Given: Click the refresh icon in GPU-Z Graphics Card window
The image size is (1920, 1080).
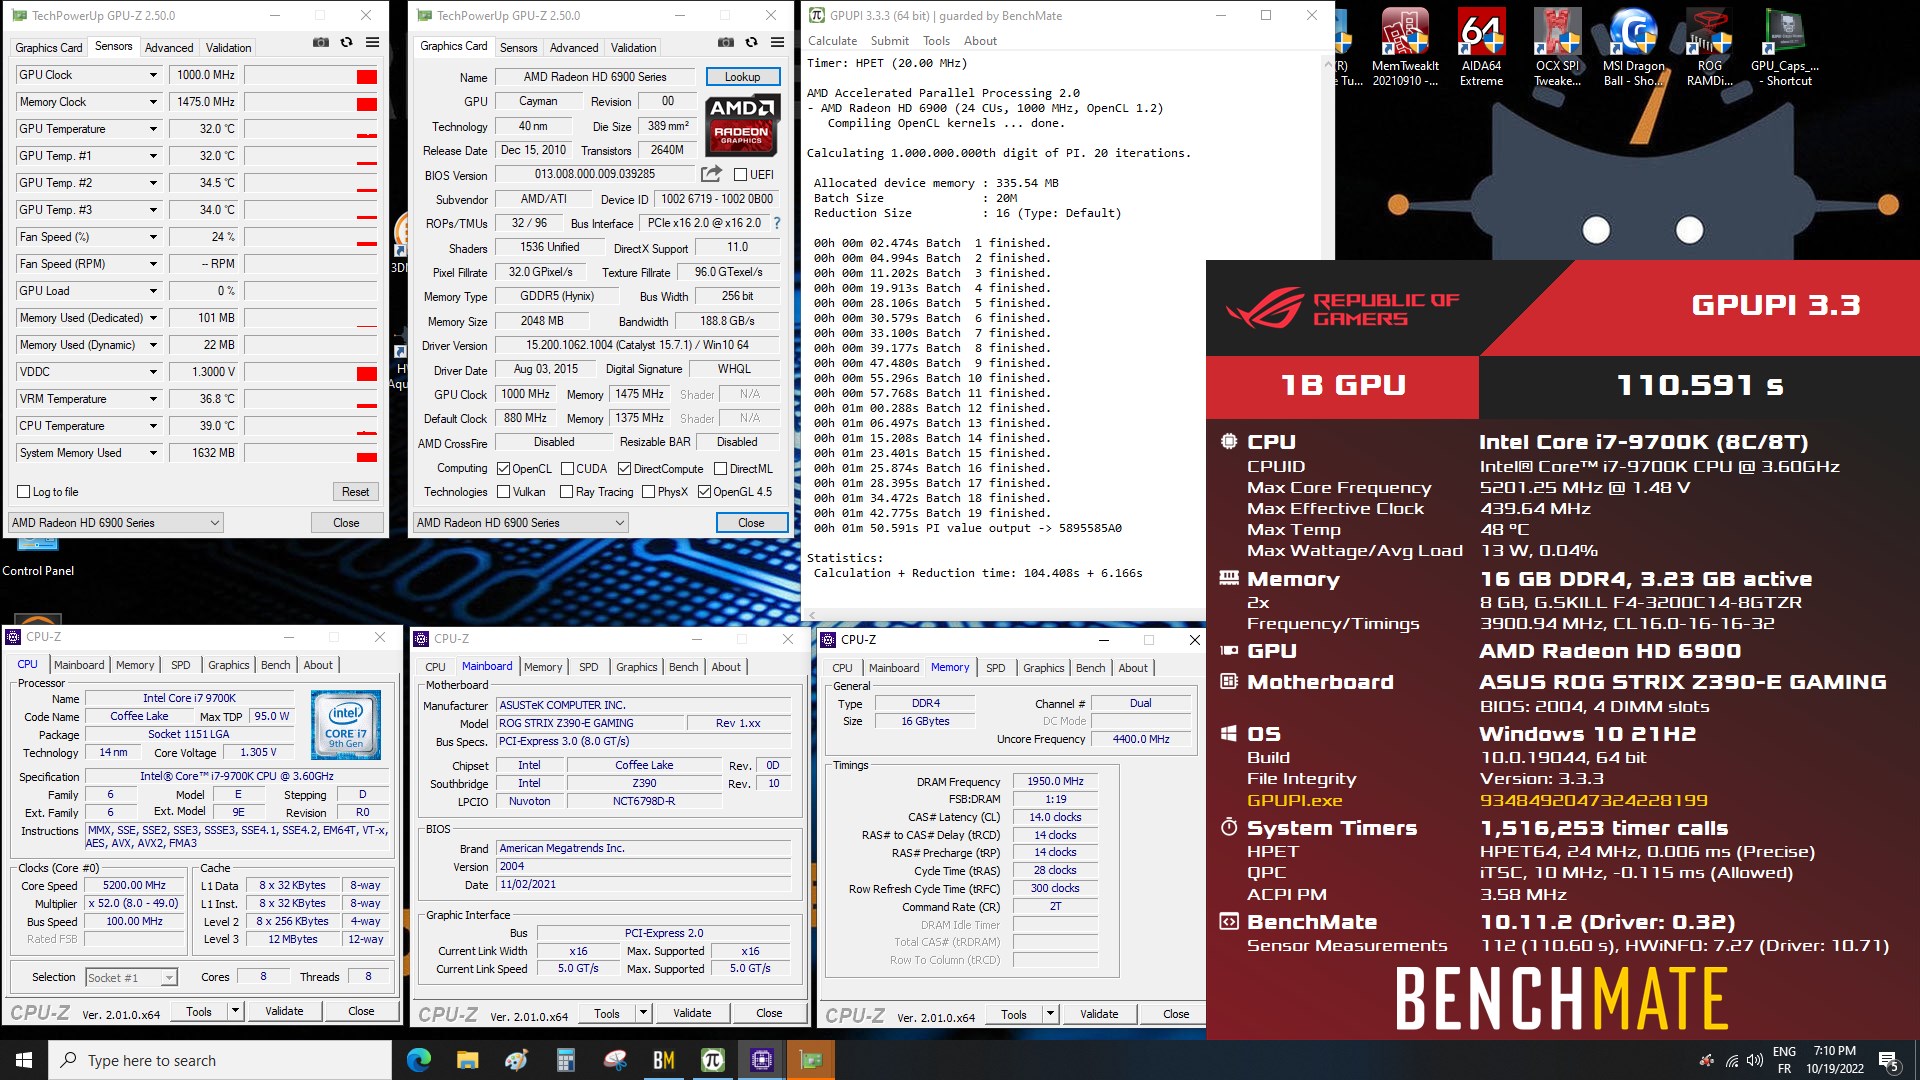Looking at the screenshot, I should 751,42.
